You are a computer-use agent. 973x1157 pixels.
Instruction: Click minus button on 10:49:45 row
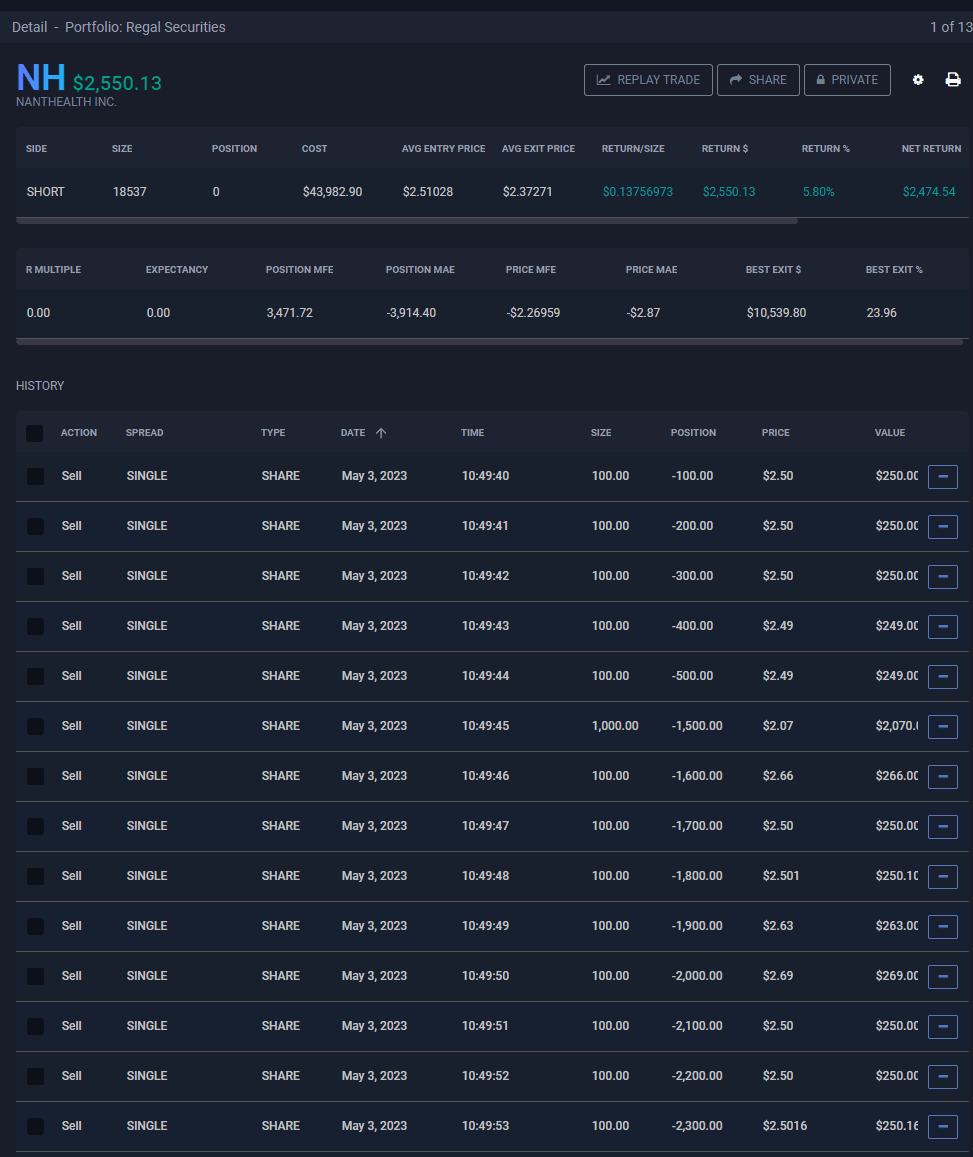click(x=943, y=727)
